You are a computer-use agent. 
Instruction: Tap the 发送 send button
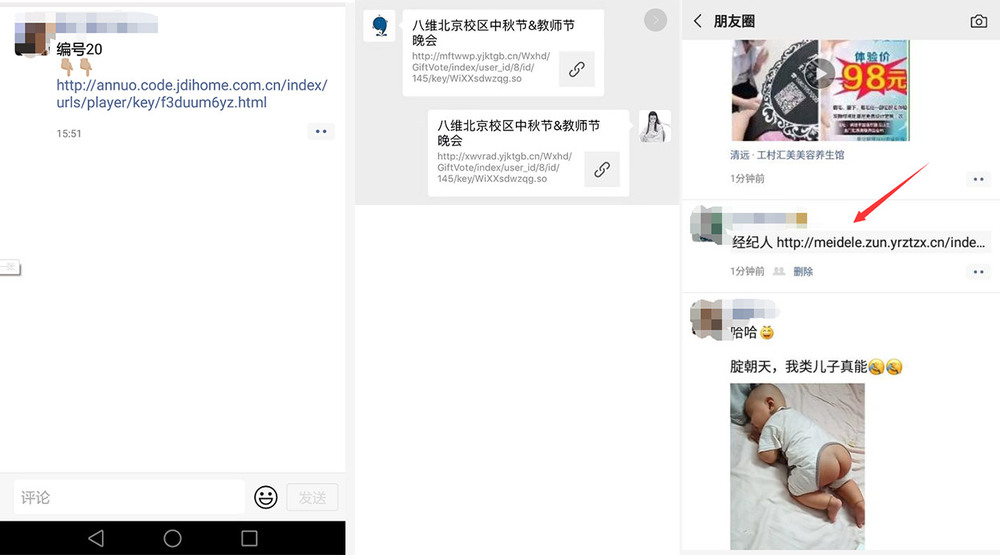312,498
